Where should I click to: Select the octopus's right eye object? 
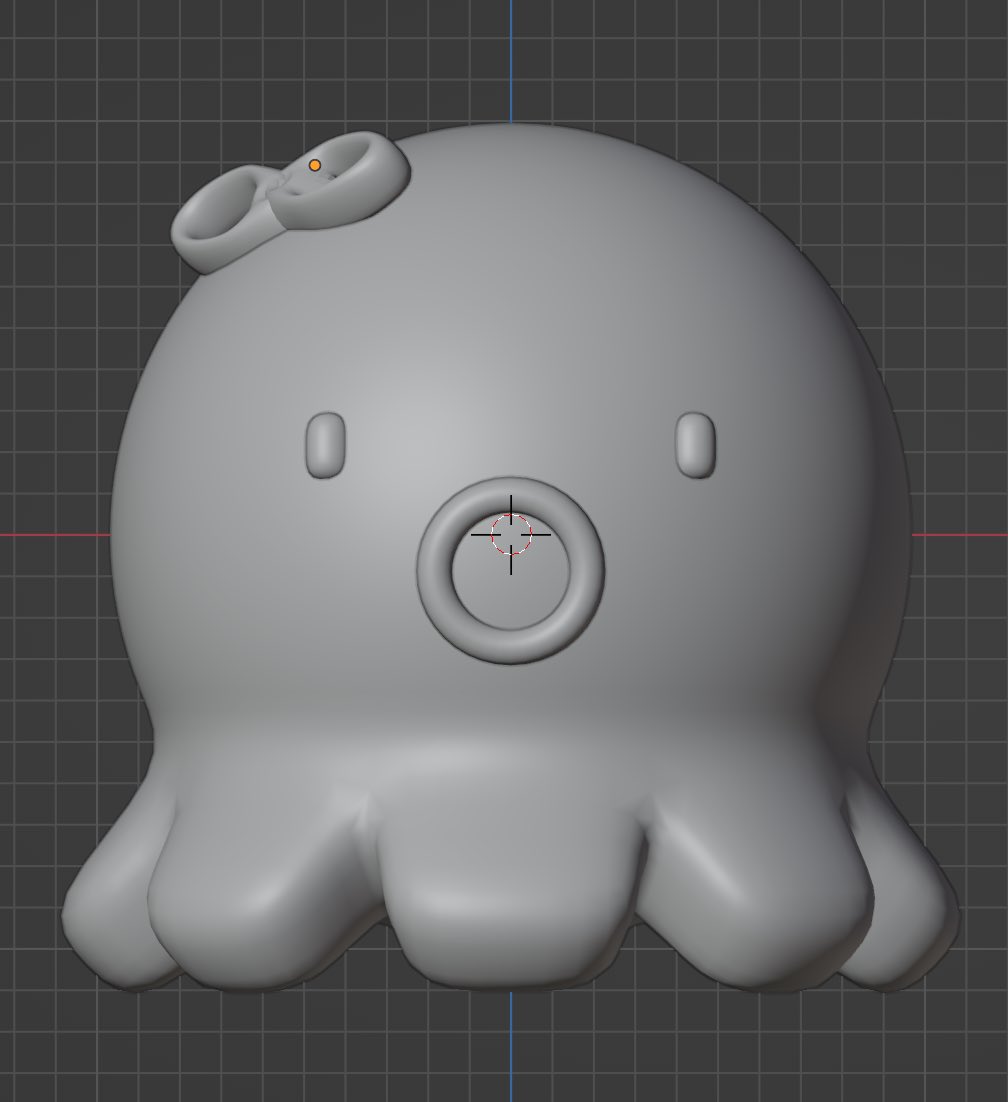[696, 446]
